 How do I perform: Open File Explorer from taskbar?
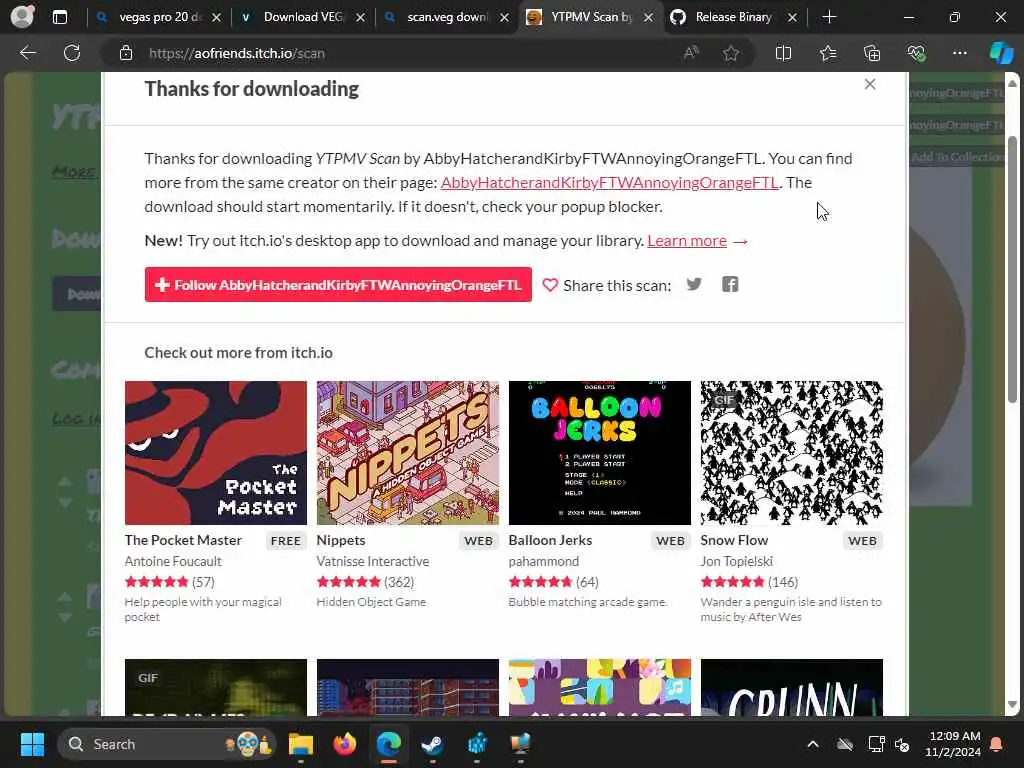301,744
